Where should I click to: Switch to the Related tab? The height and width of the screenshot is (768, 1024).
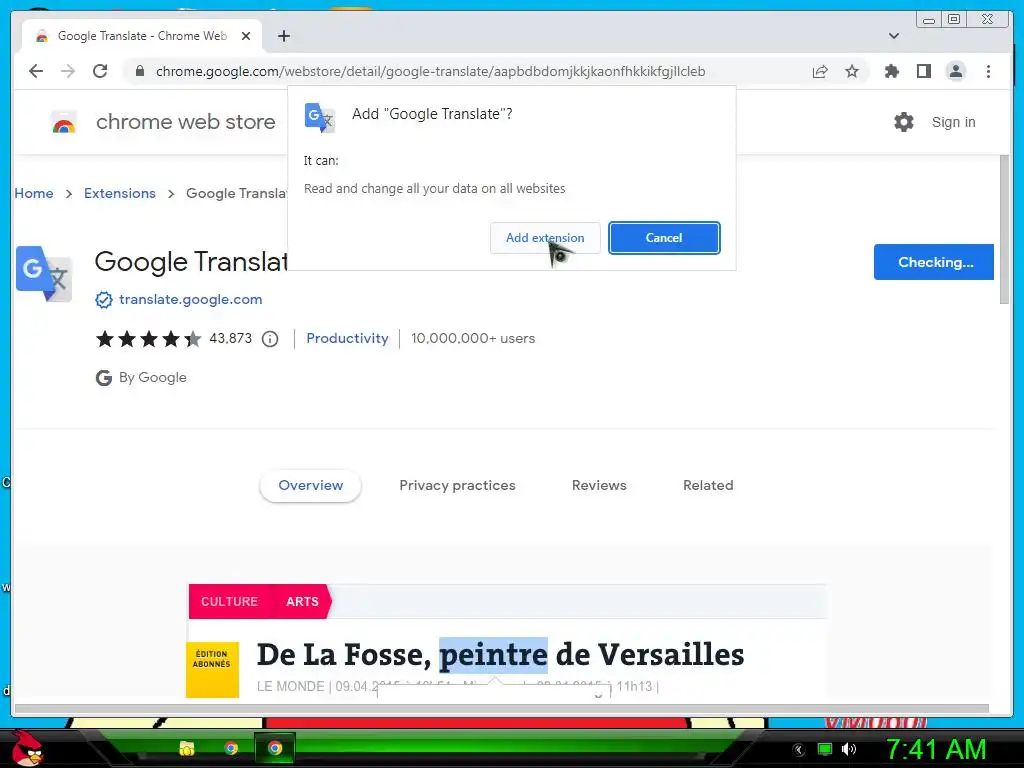(x=708, y=485)
